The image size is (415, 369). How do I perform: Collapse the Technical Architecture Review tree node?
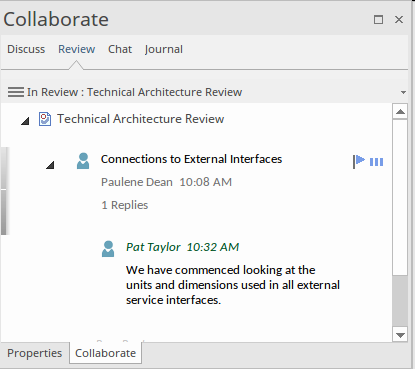25,121
